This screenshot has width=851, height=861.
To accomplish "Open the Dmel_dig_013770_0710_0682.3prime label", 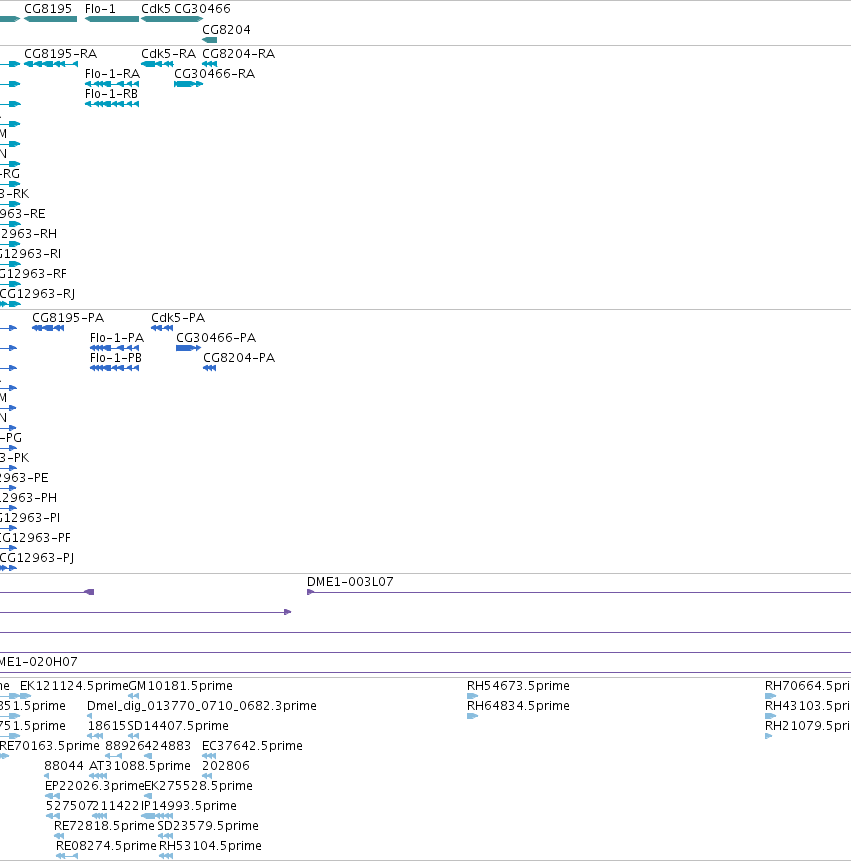I will point(201,706).
